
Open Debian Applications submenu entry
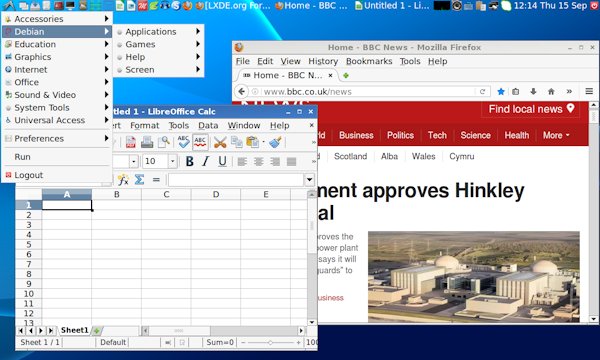[x=158, y=32]
